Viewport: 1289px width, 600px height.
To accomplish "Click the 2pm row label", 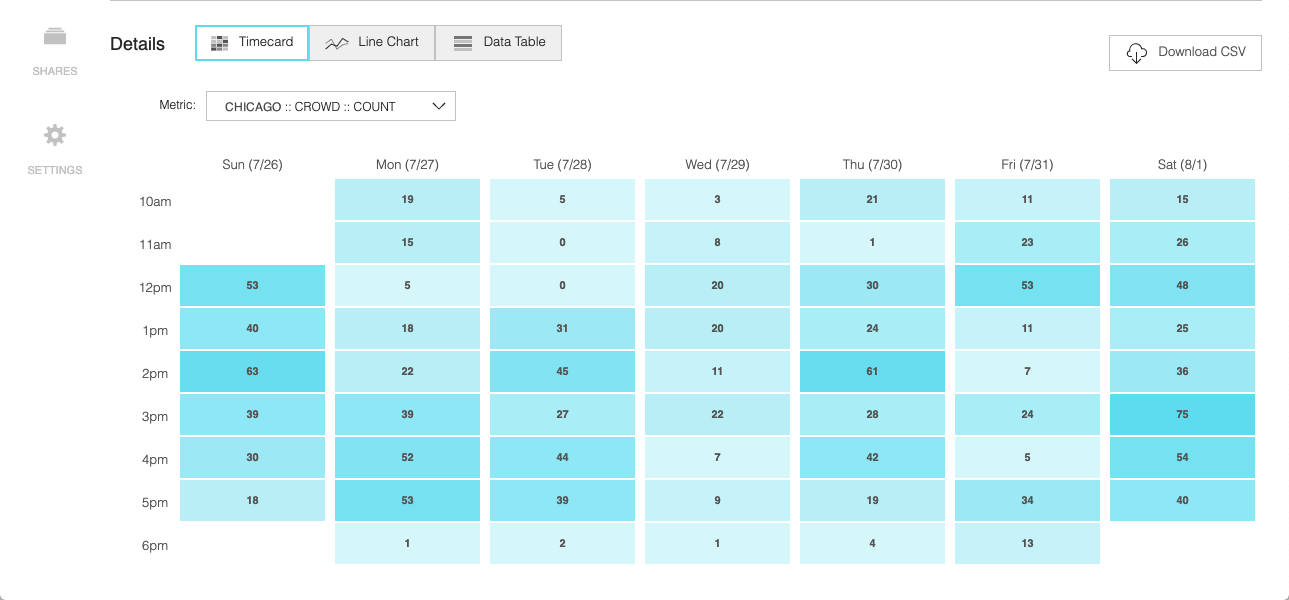I will point(155,374).
